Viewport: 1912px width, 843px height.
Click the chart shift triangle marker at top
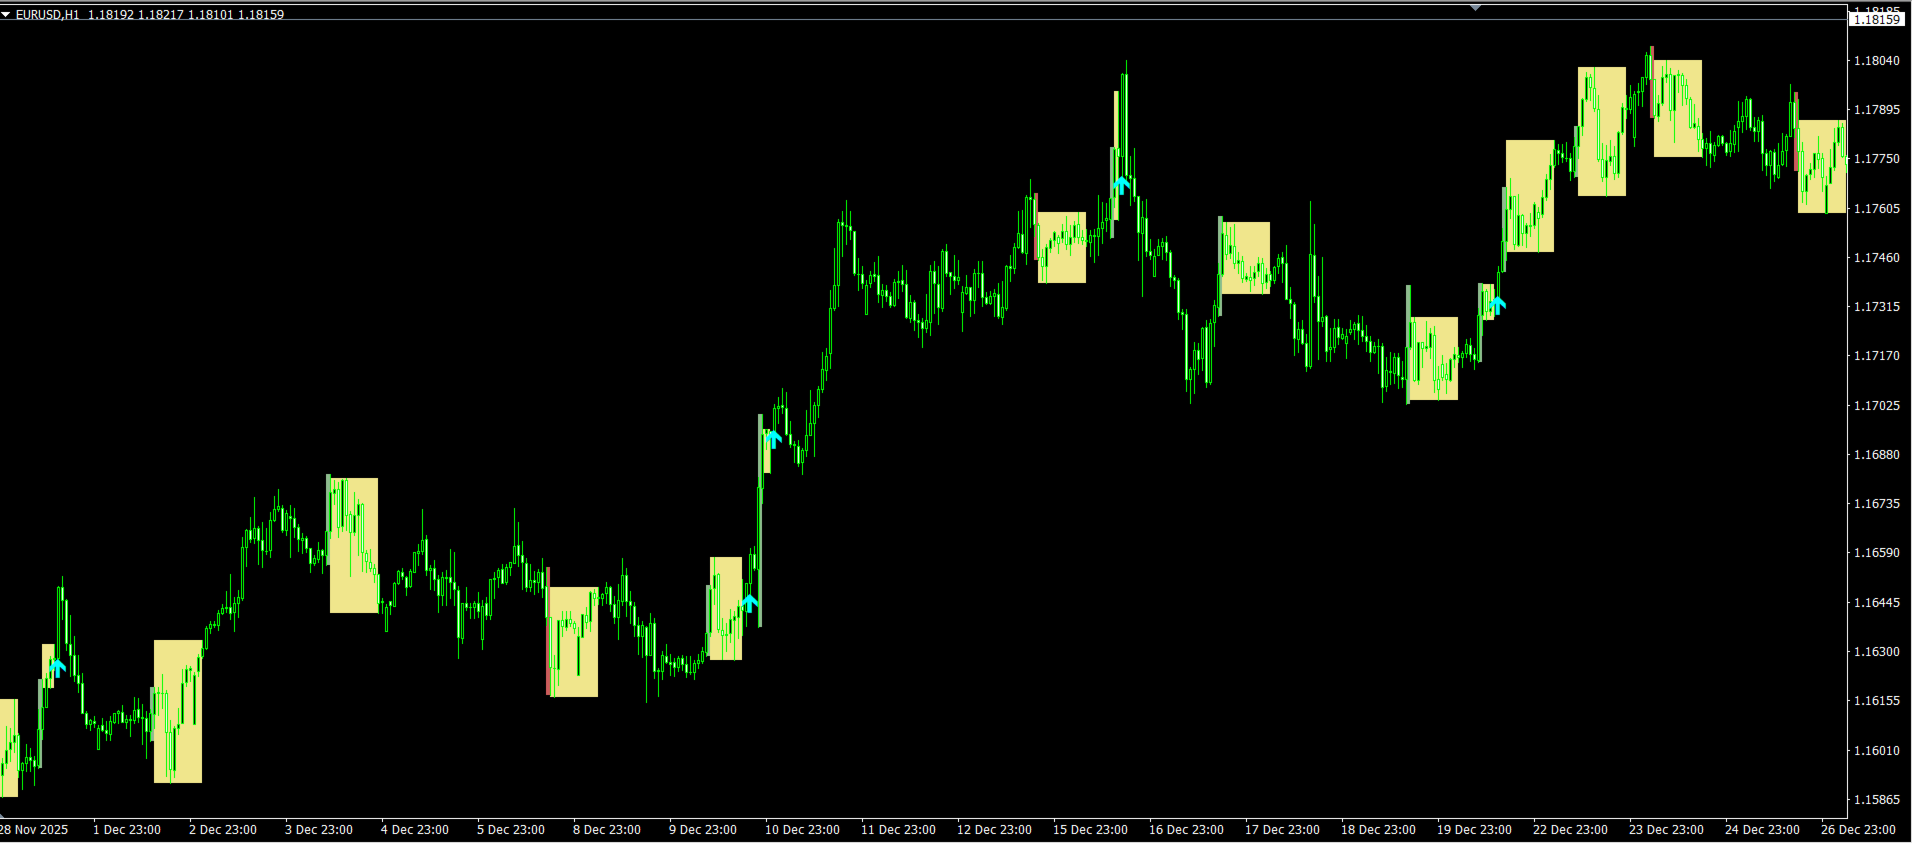coord(1475,7)
